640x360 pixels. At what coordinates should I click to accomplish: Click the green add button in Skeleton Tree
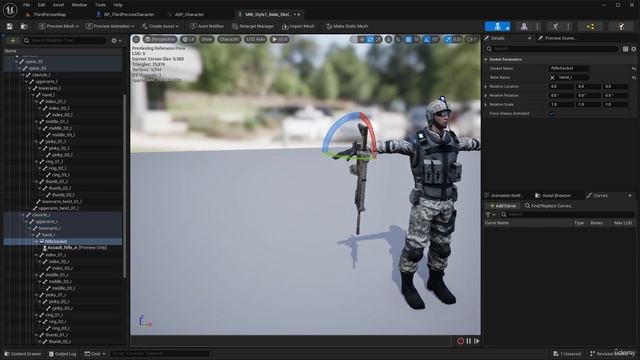[13, 40]
